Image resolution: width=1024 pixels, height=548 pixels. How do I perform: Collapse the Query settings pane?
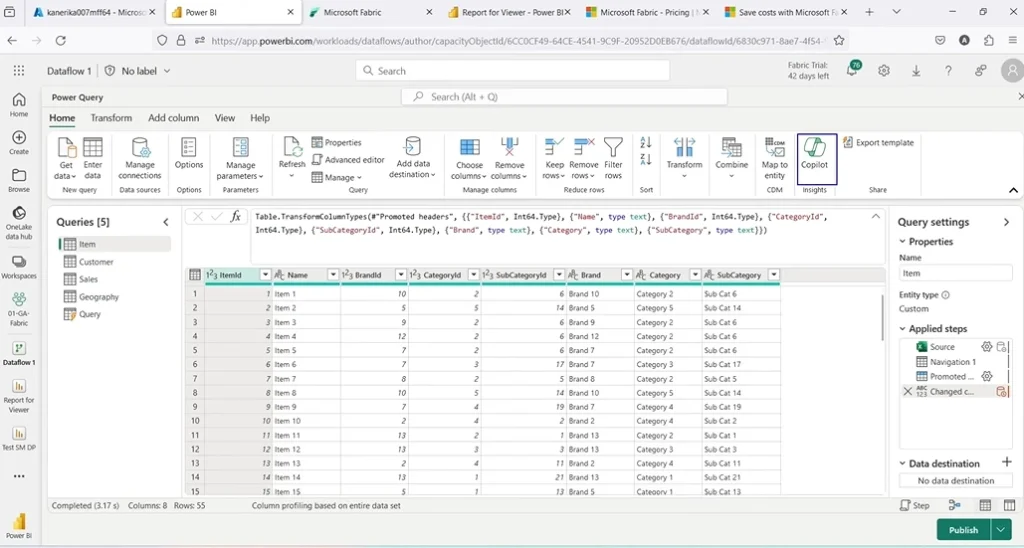click(1006, 222)
